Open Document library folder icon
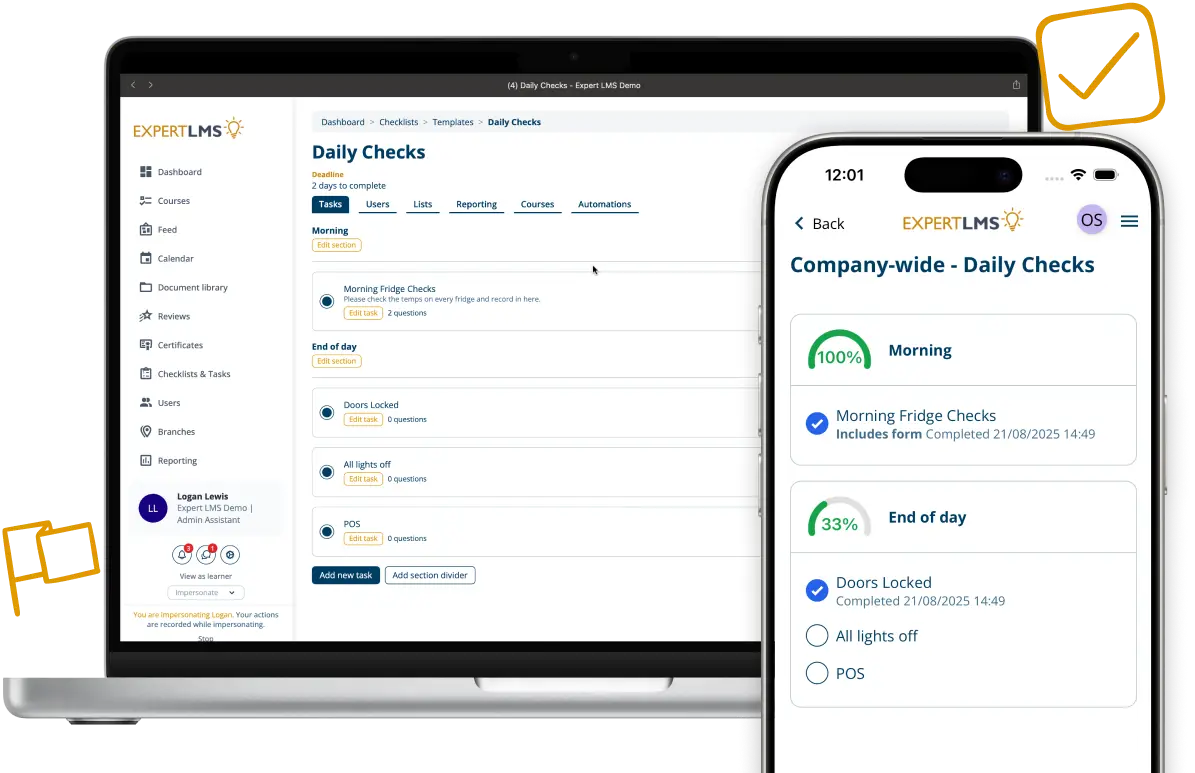This screenshot has width=1195, height=773. tap(146, 288)
